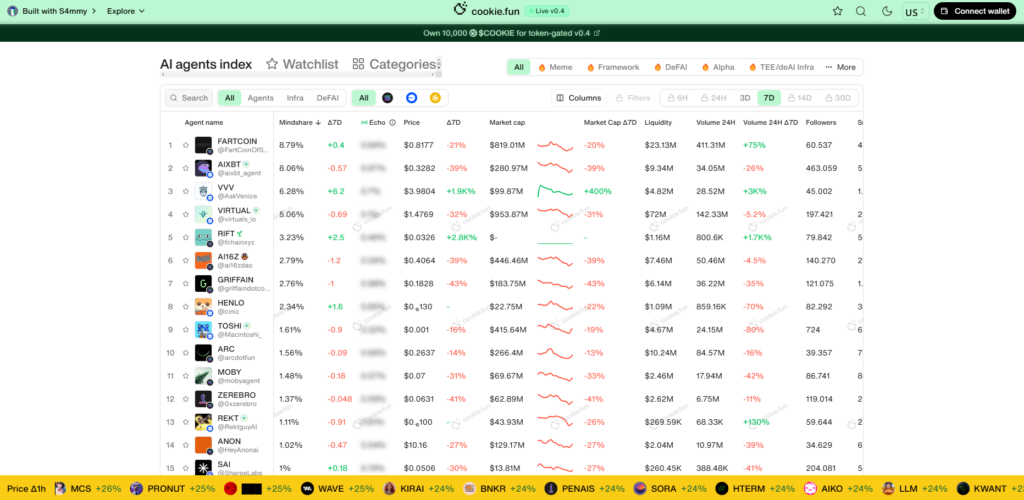Star the RIFT agent row
This screenshot has height=500, width=1024.
pos(186,238)
